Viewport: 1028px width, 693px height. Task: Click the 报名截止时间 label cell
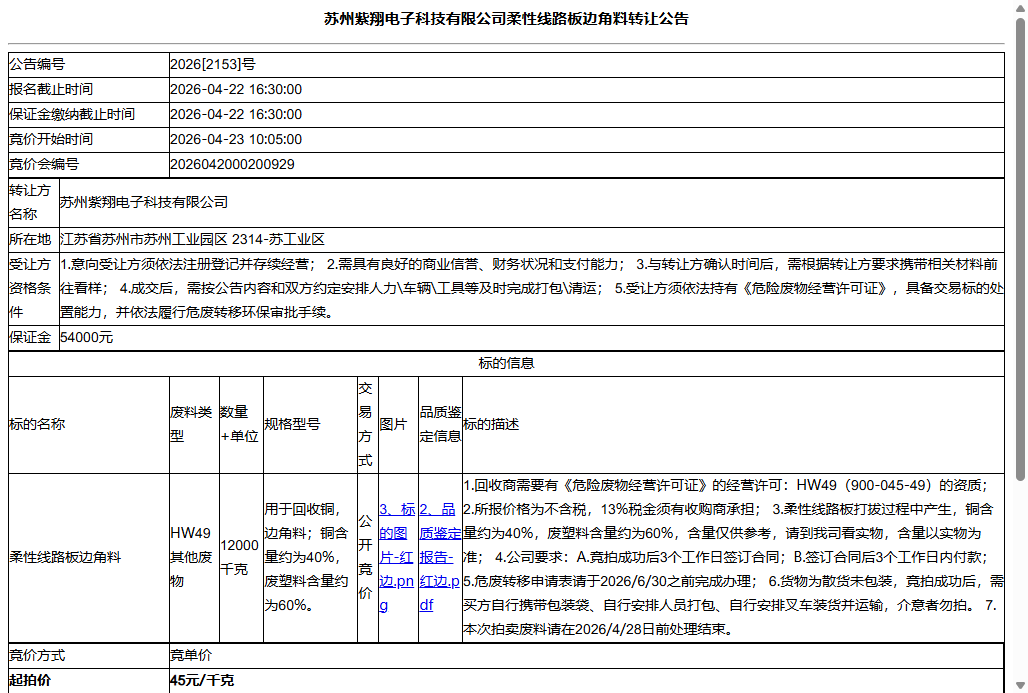click(x=89, y=89)
